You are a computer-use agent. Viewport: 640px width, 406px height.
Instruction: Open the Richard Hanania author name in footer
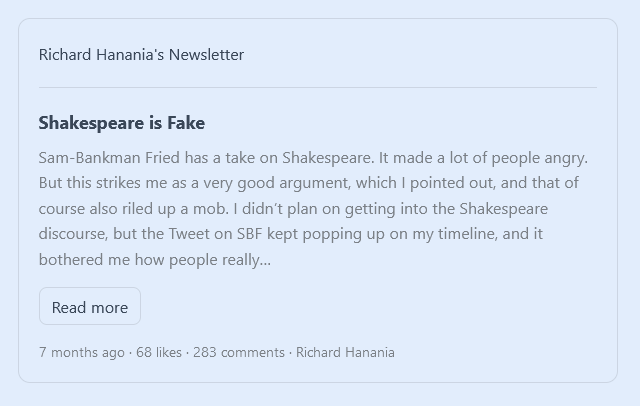(x=345, y=352)
